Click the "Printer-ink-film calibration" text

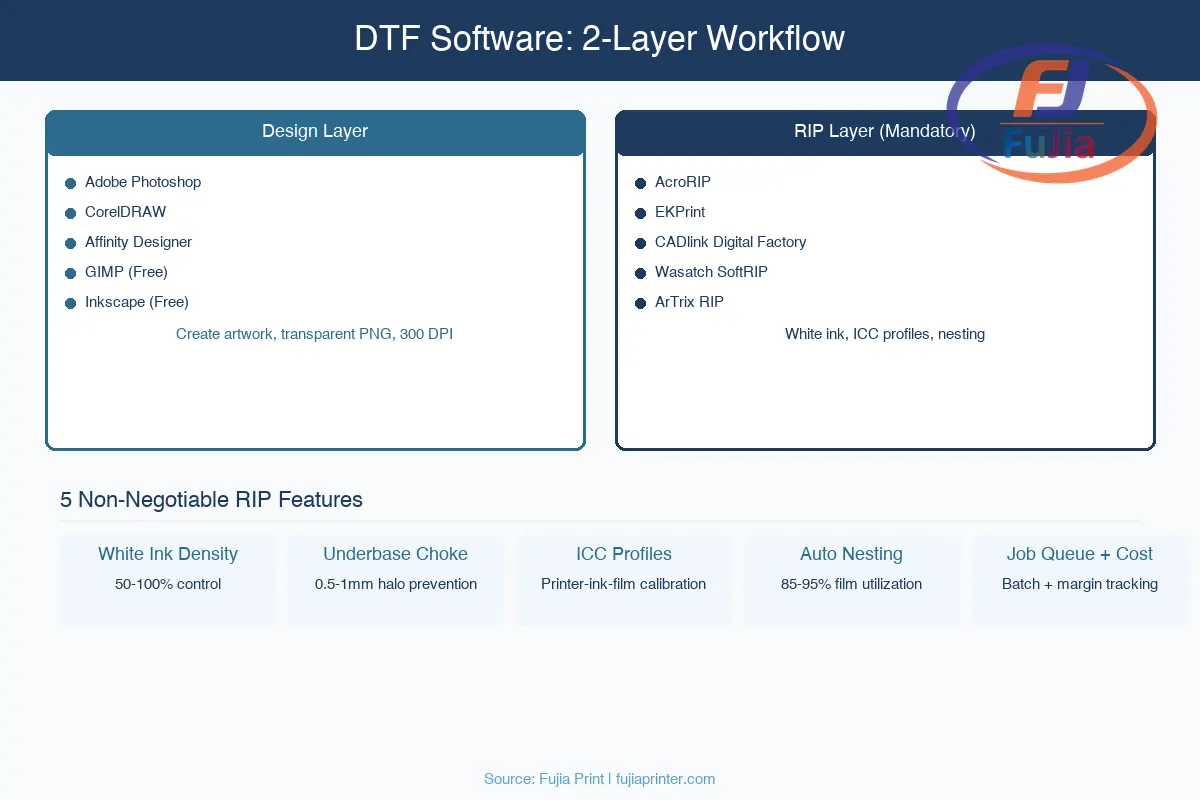click(x=624, y=584)
